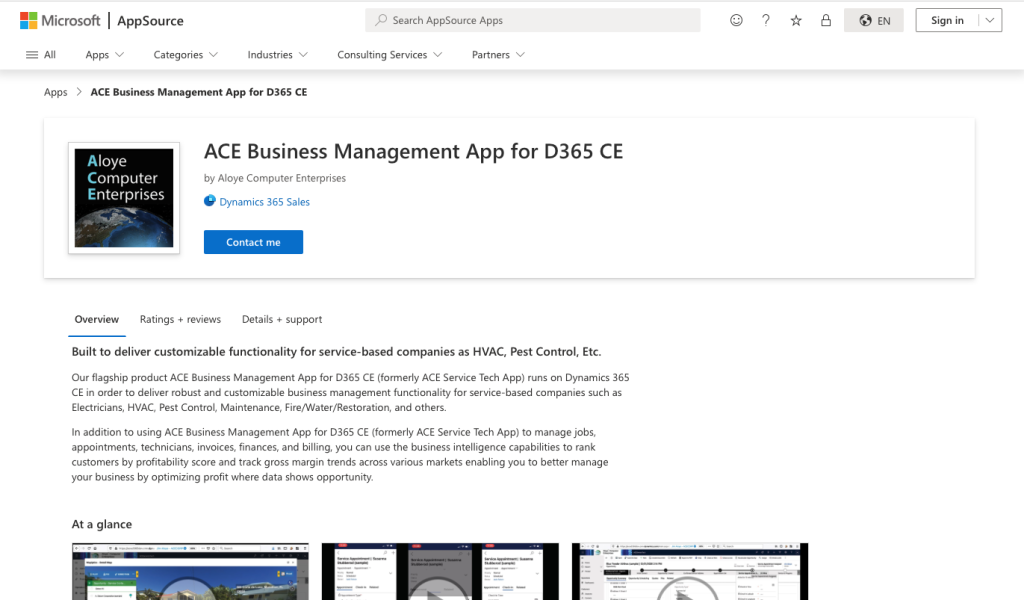Open the All hamburger menu

click(40, 55)
